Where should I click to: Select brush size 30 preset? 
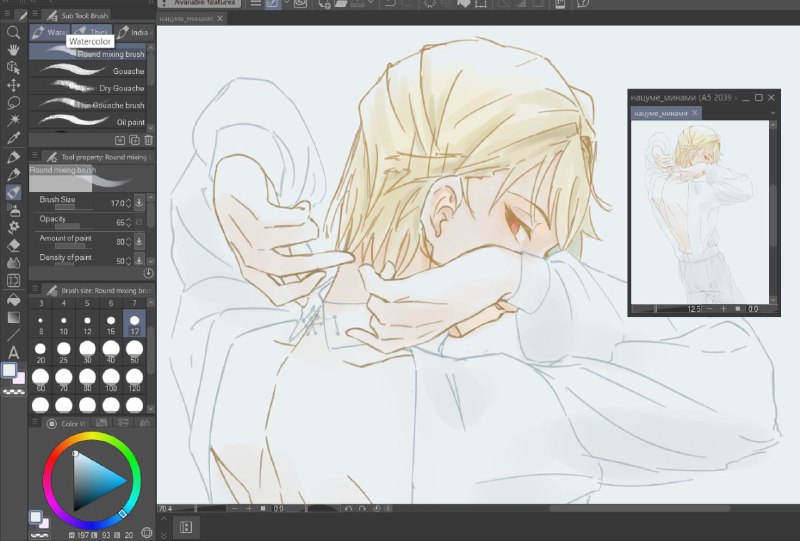pos(87,352)
